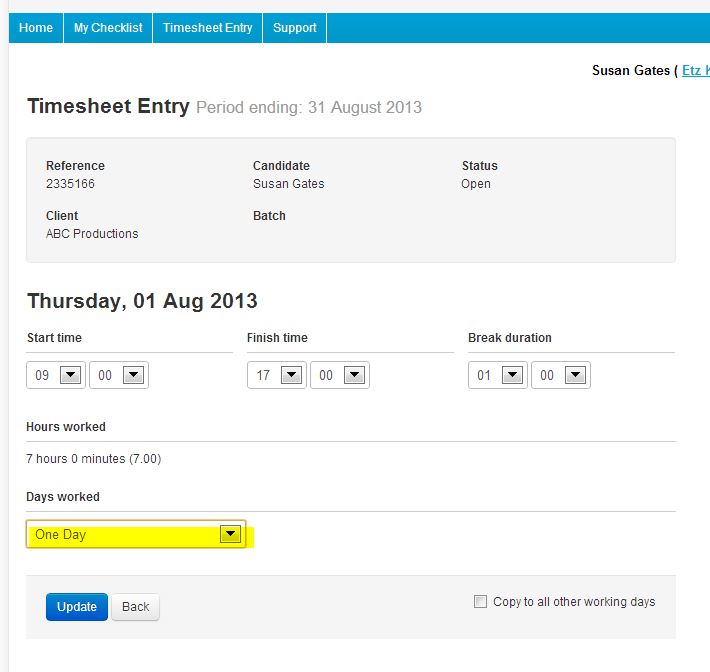Screen dimensions: 710x672
Task: Click the 'One Day' text in Days worked
Action: pos(61,535)
